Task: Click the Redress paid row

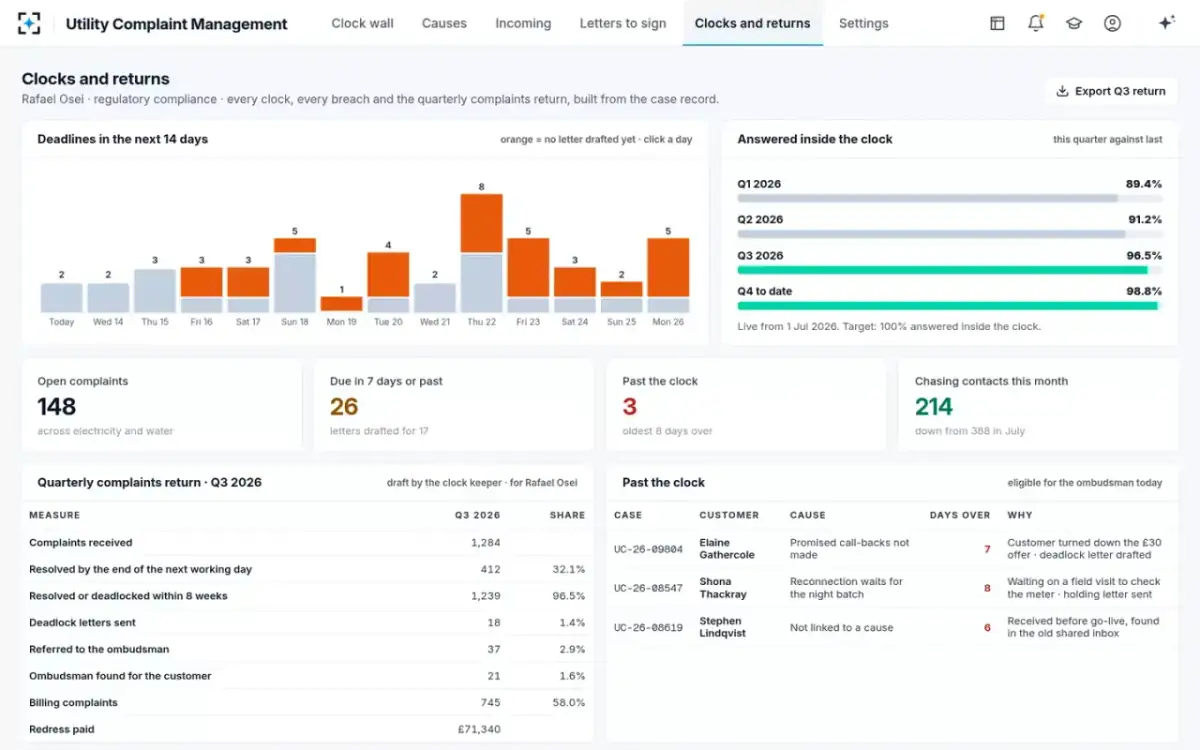Action: (307, 729)
